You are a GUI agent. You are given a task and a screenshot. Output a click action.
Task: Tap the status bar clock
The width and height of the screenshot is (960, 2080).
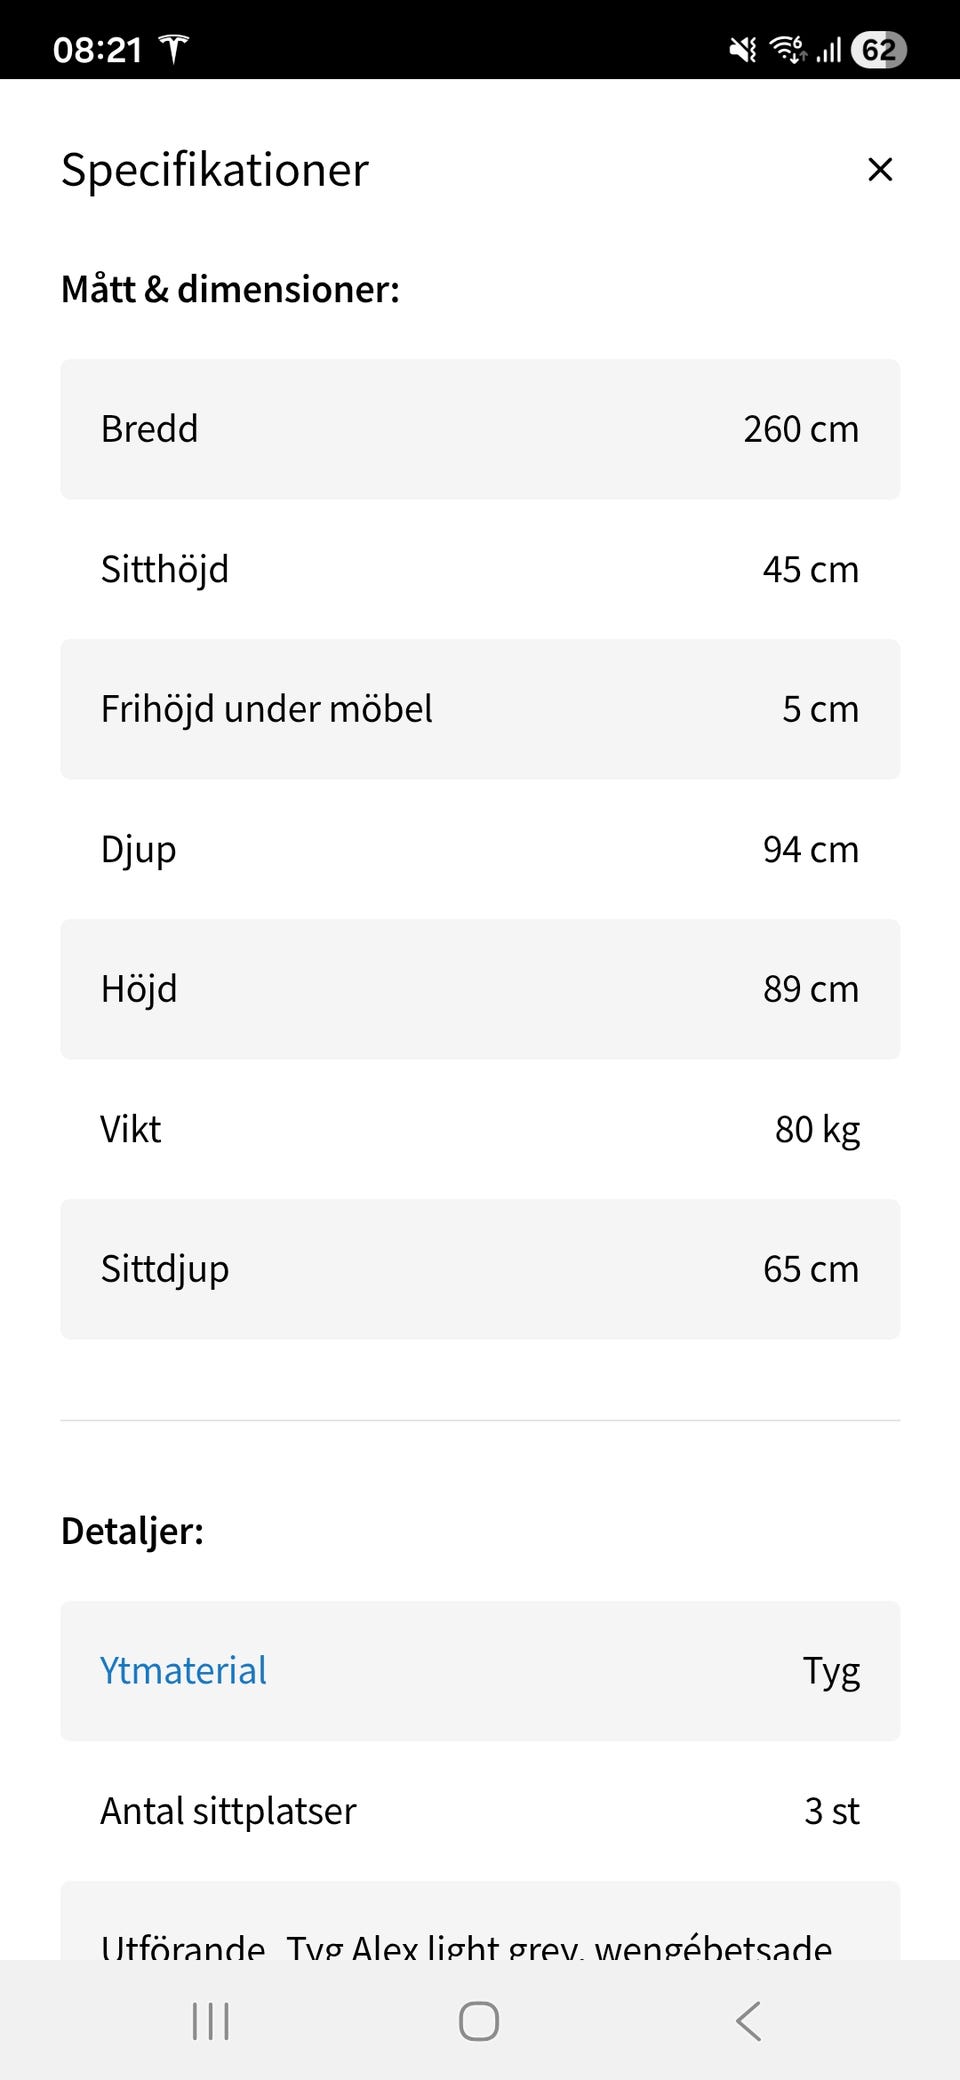[x=97, y=49]
